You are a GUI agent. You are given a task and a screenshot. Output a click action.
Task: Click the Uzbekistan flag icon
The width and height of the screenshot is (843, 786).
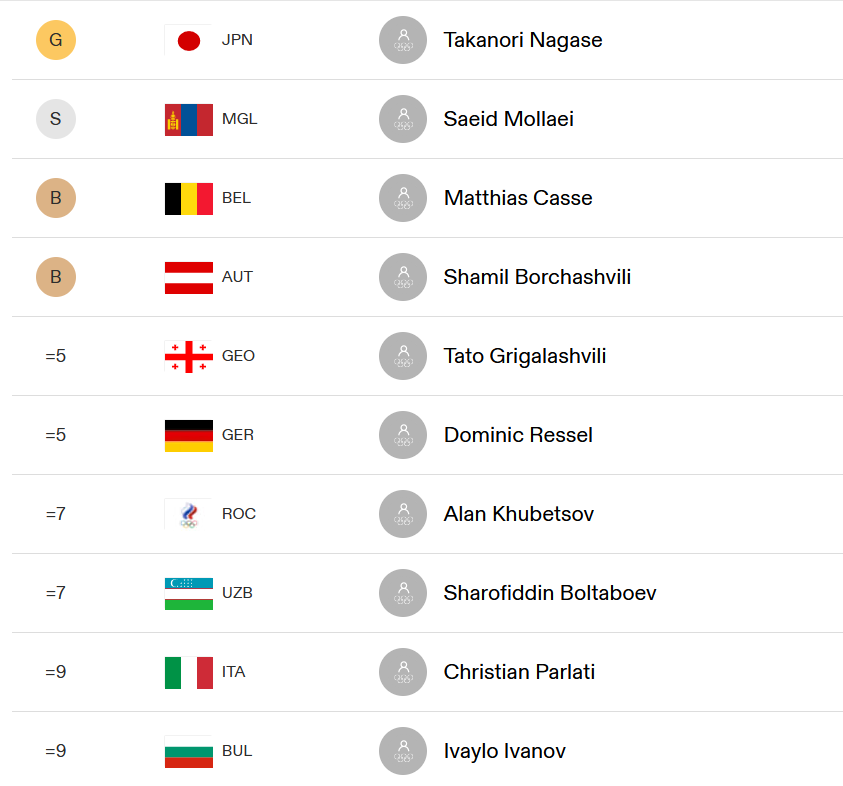click(189, 594)
